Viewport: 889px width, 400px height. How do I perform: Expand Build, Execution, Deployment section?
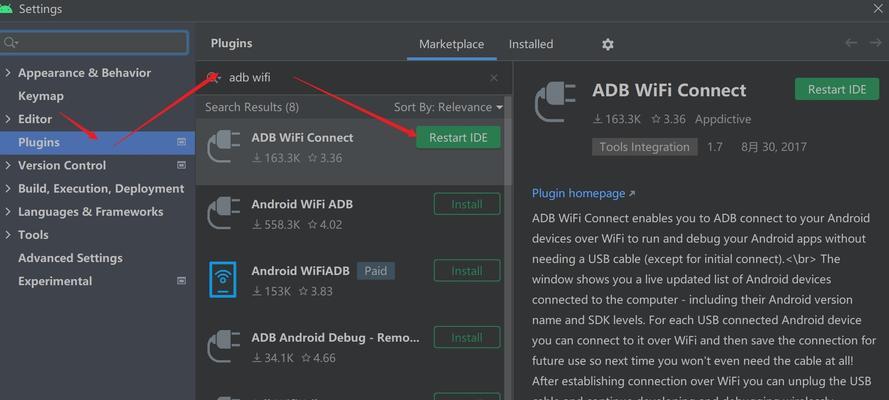tap(7, 189)
